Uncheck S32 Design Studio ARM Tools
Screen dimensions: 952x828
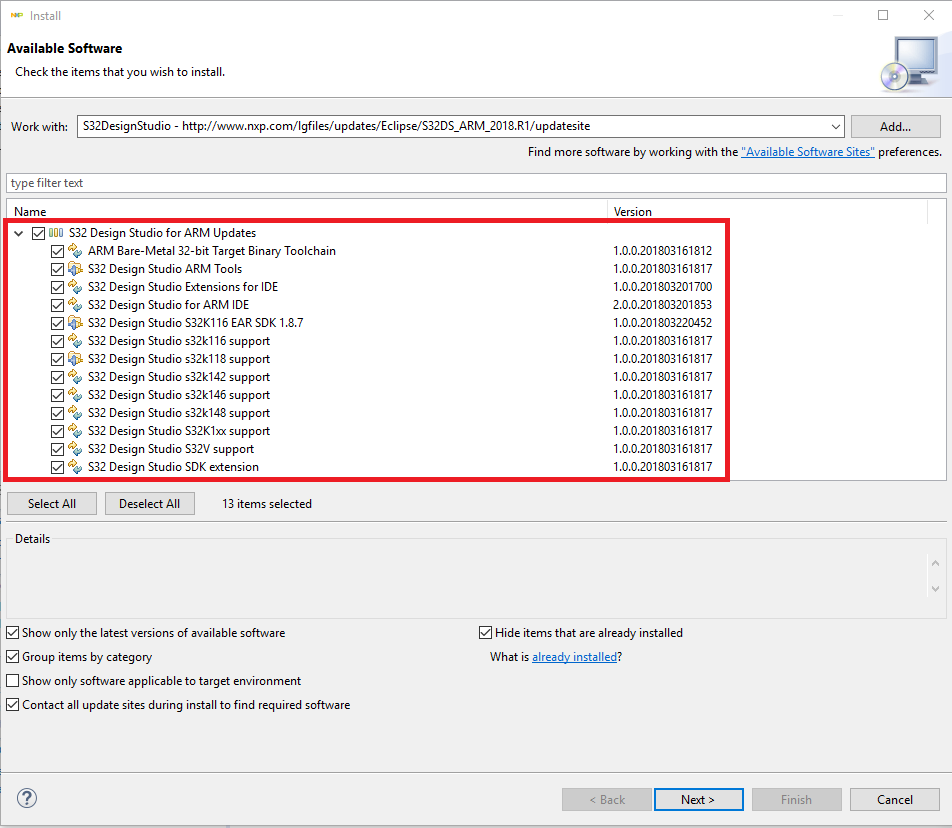click(57, 269)
